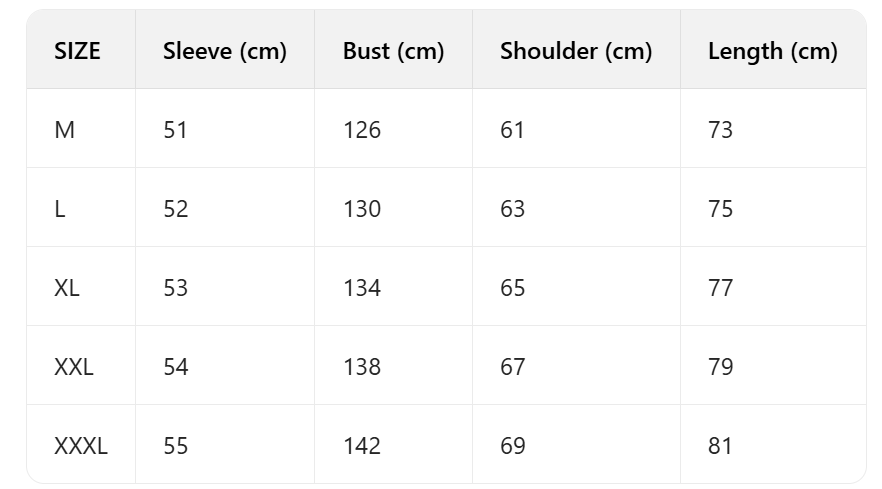The image size is (882, 489).
Task: Click sleeve value 54 for size XXL
Action: [175, 367]
